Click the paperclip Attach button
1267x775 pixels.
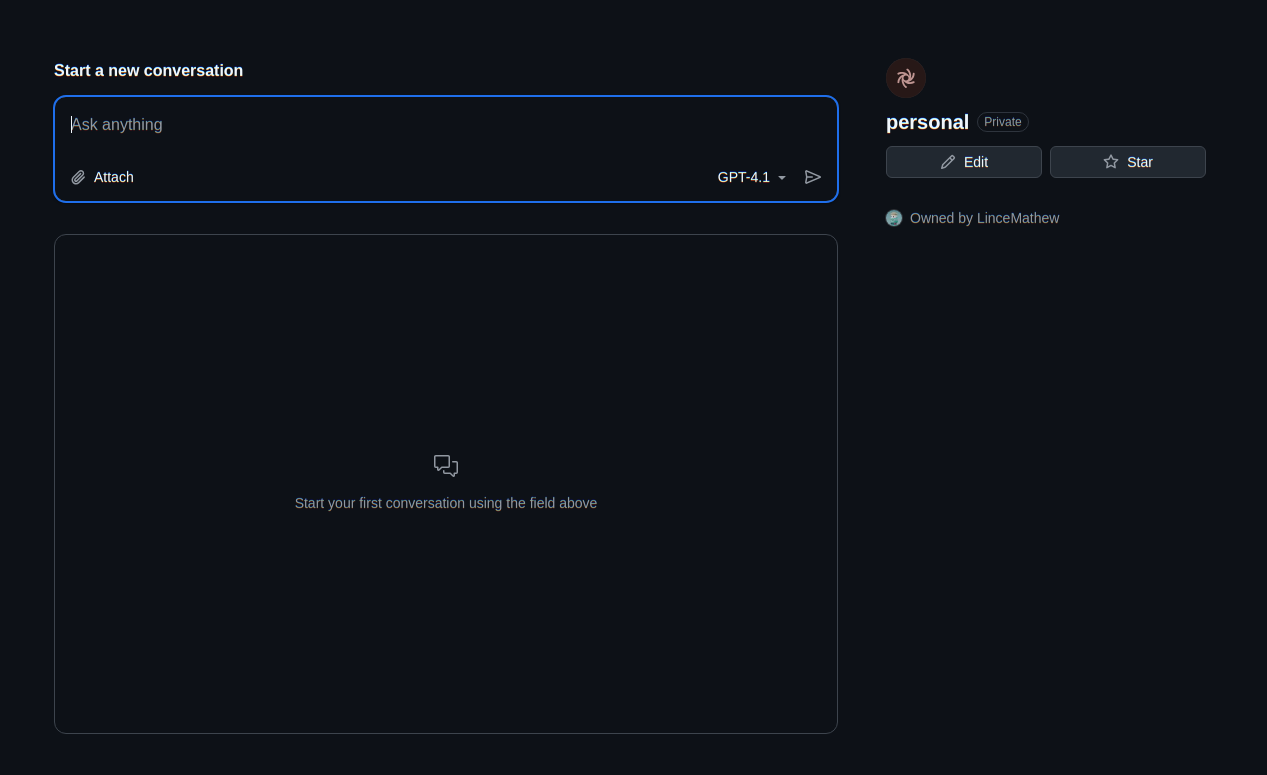click(x=102, y=177)
